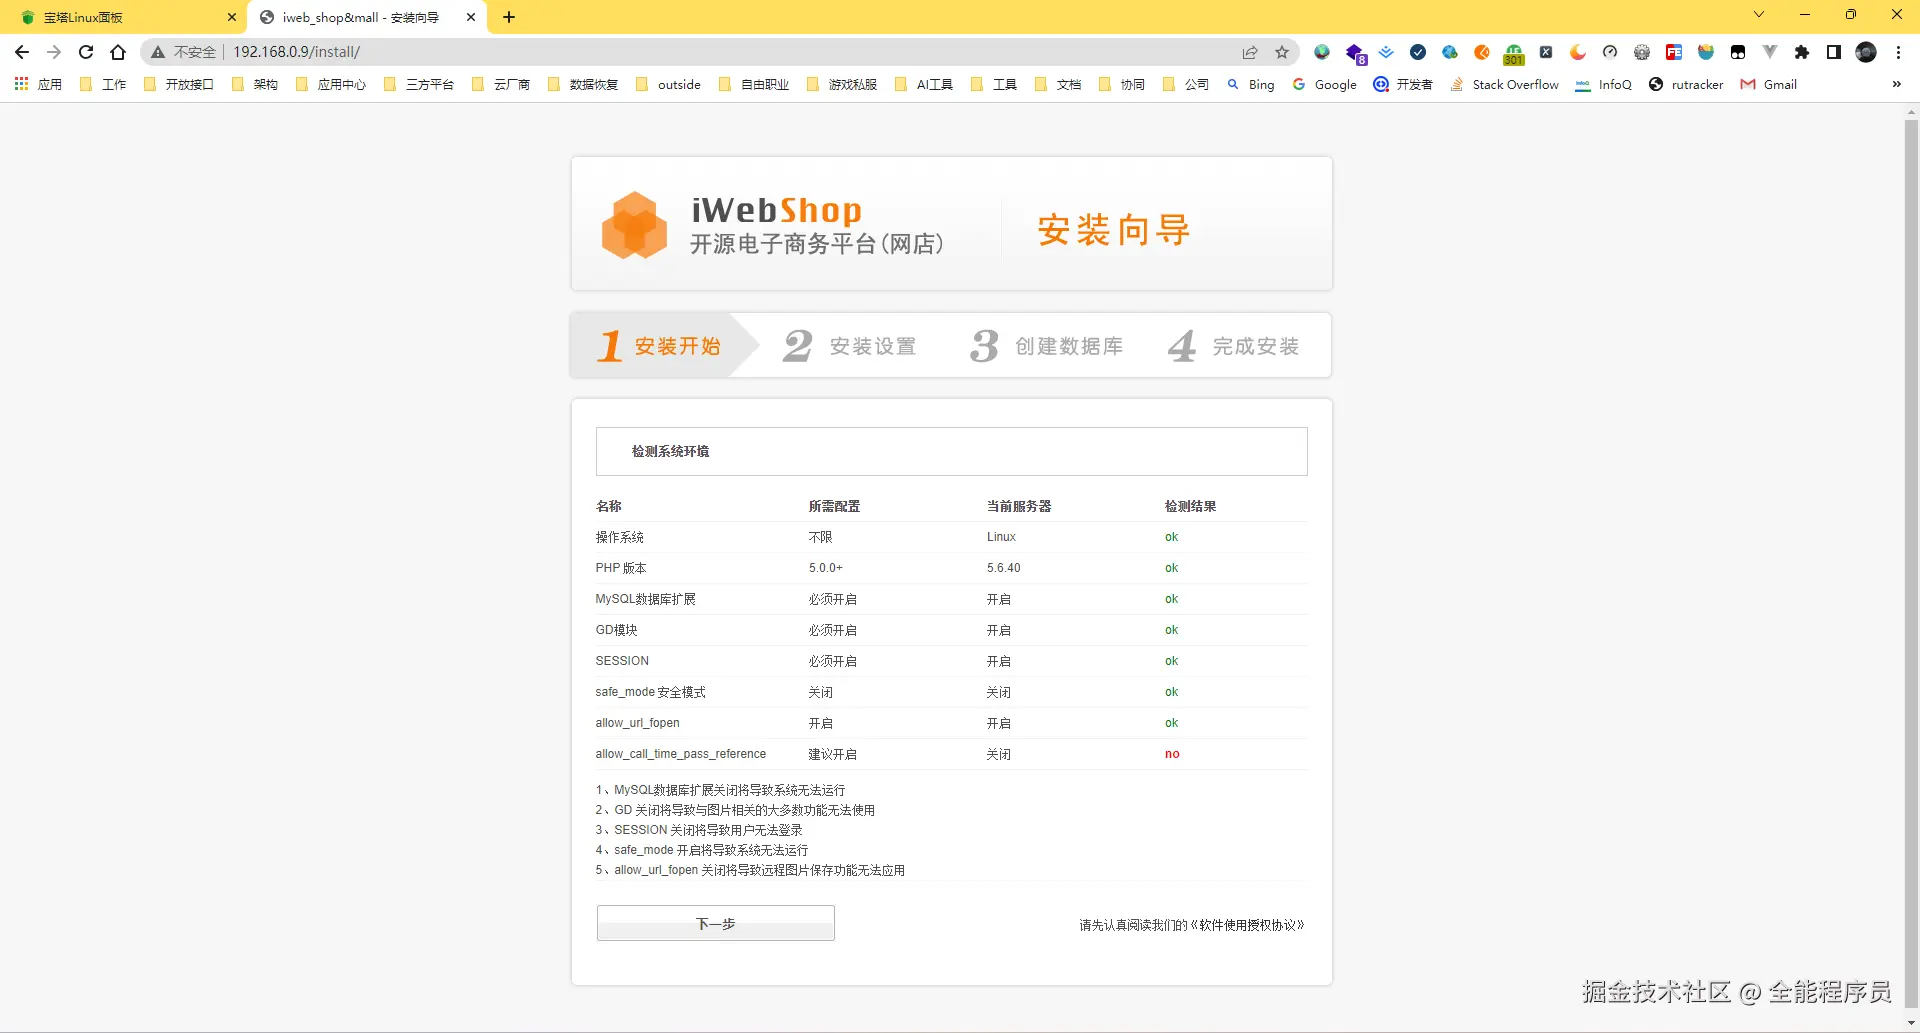This screenshot has height=1033, width=1920.
Task: Open the speedometer gauge extension
Action: point(1610,52)
